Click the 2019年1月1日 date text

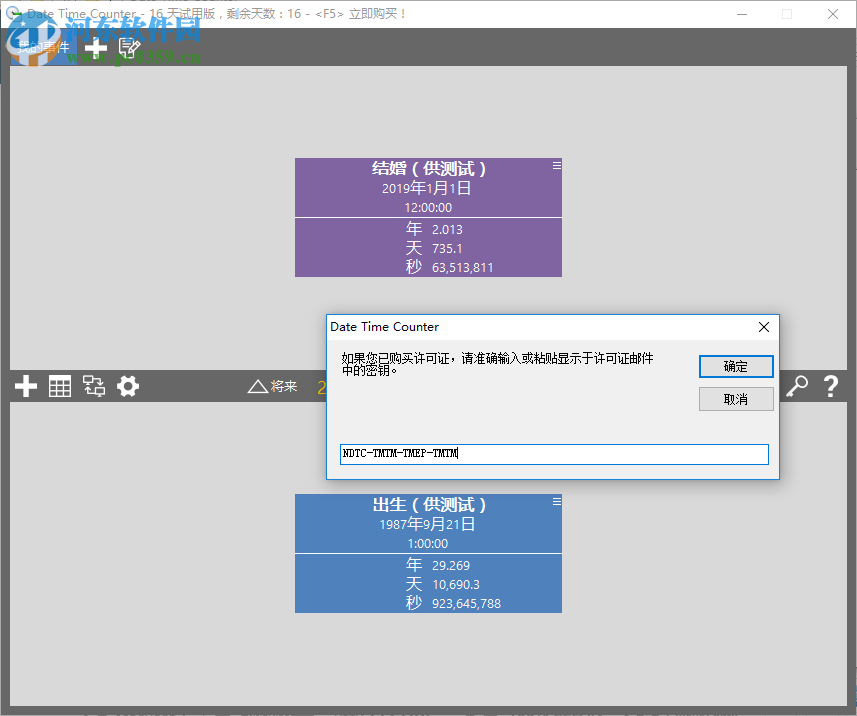tap(427, 189)
